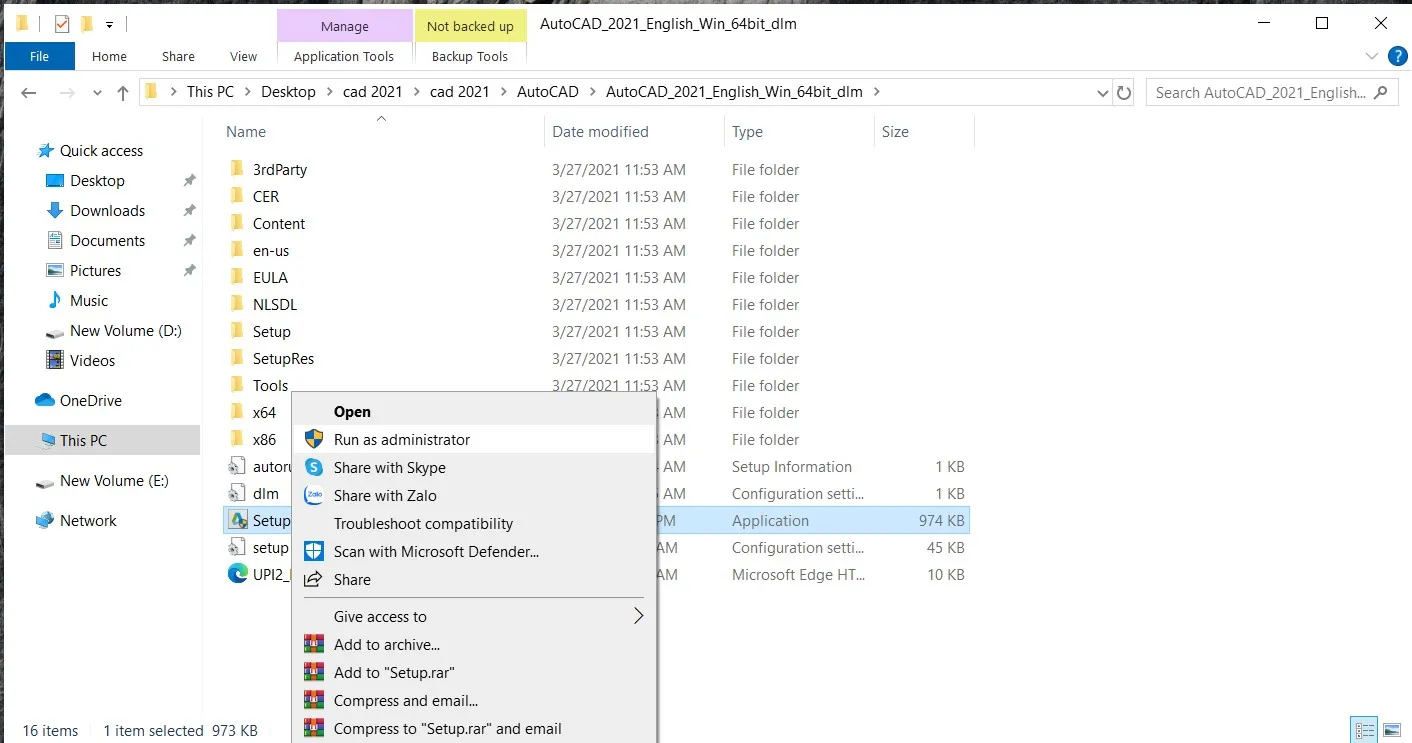Image resolution: width=1412 pixels, height=743 pixels.
Task: Switch to the View ribbon tab
Action: (243, 56)
